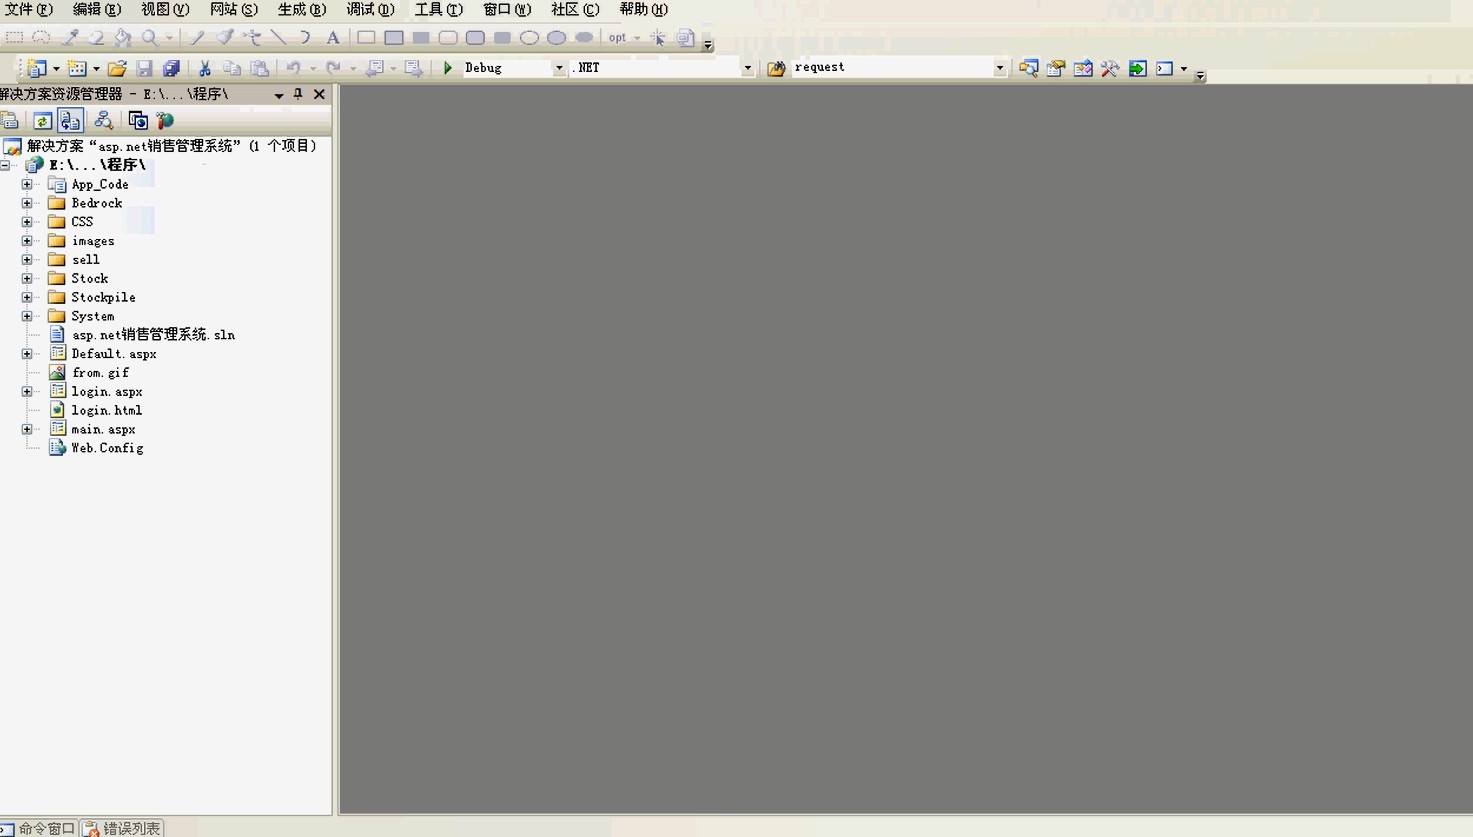Pick the straight line tool
Screen dimensions: 1473x837
point(278,38)
